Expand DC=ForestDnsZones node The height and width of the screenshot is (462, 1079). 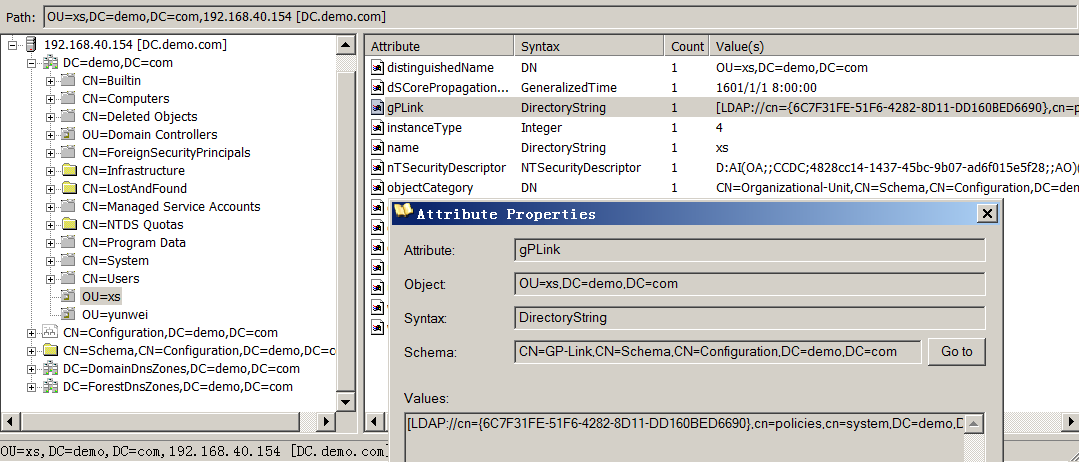coord(31,386)
